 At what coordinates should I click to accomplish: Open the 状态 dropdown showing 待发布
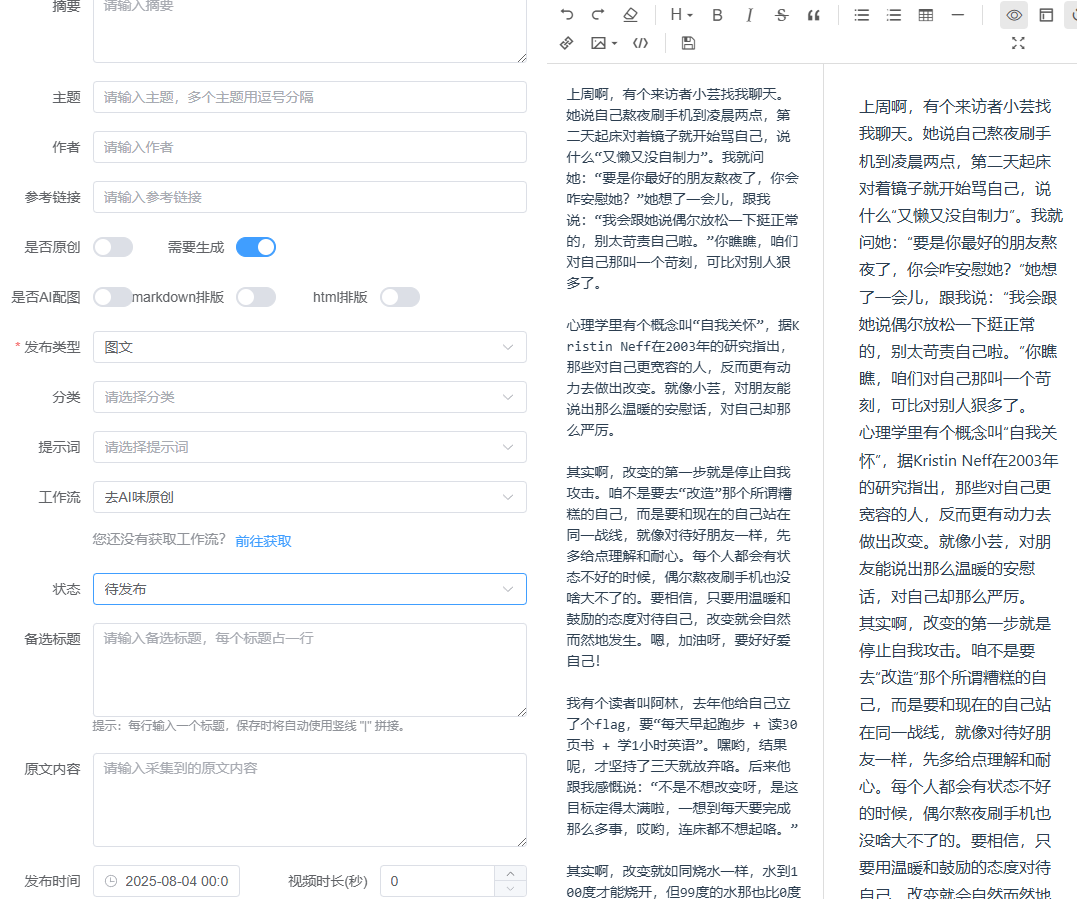(310, 589)
